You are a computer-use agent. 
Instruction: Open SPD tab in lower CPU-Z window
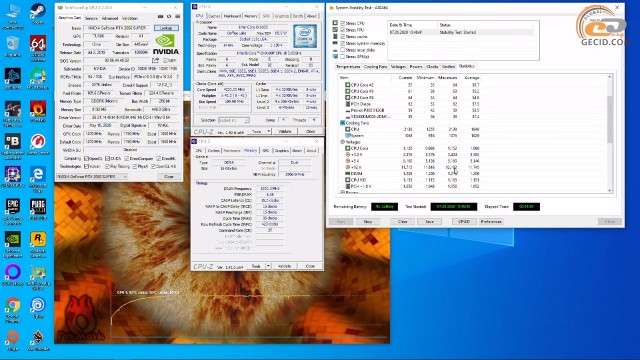266,151
